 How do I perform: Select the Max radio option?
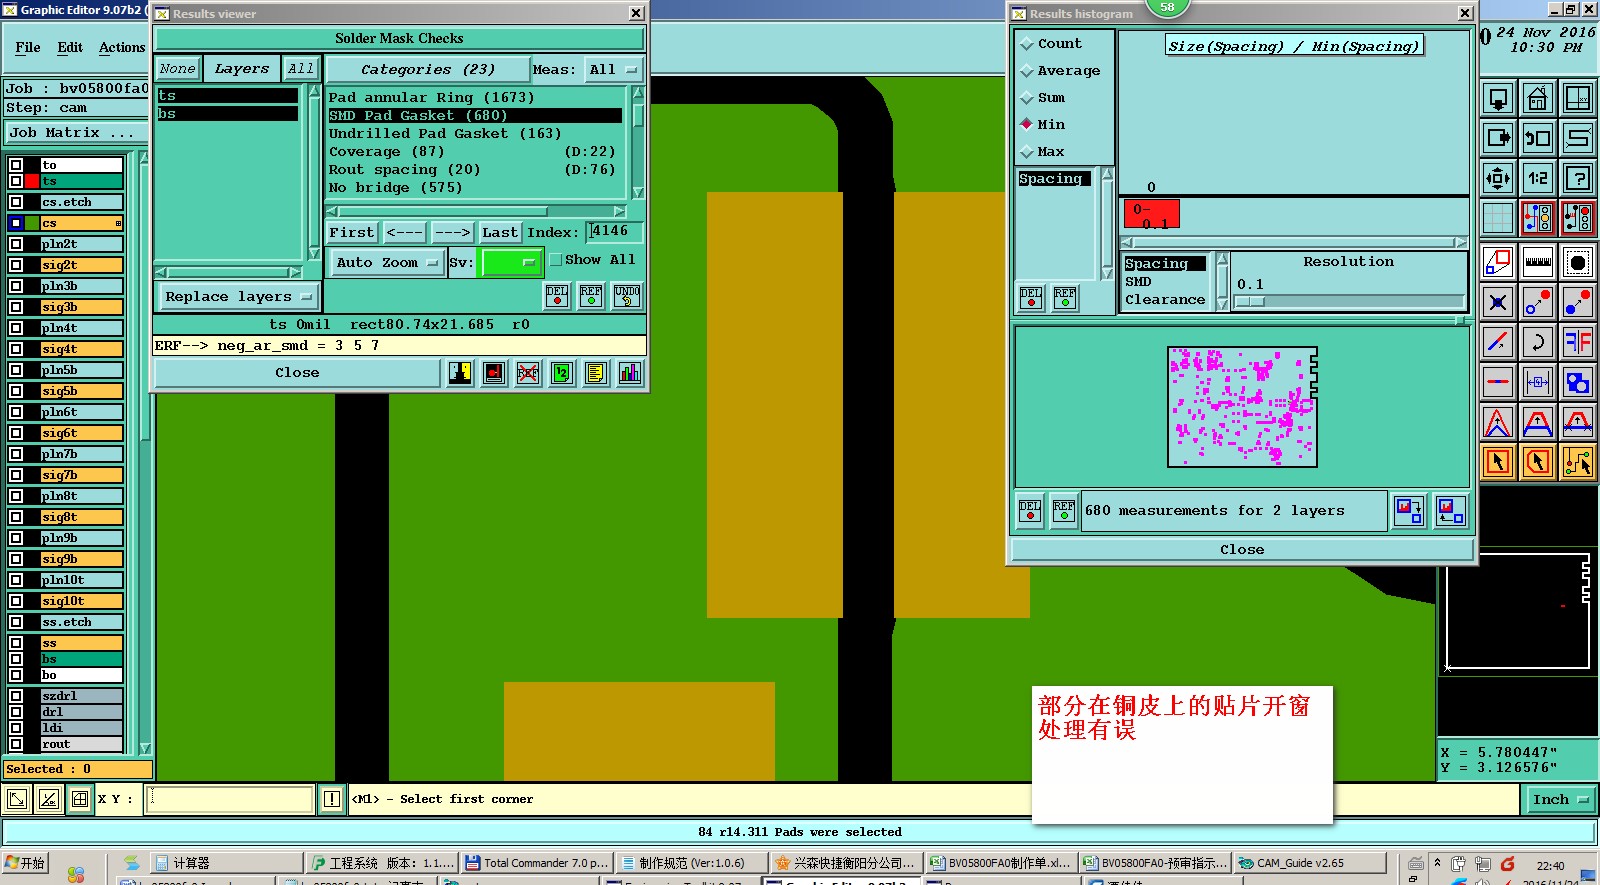tap(1027, 152)
